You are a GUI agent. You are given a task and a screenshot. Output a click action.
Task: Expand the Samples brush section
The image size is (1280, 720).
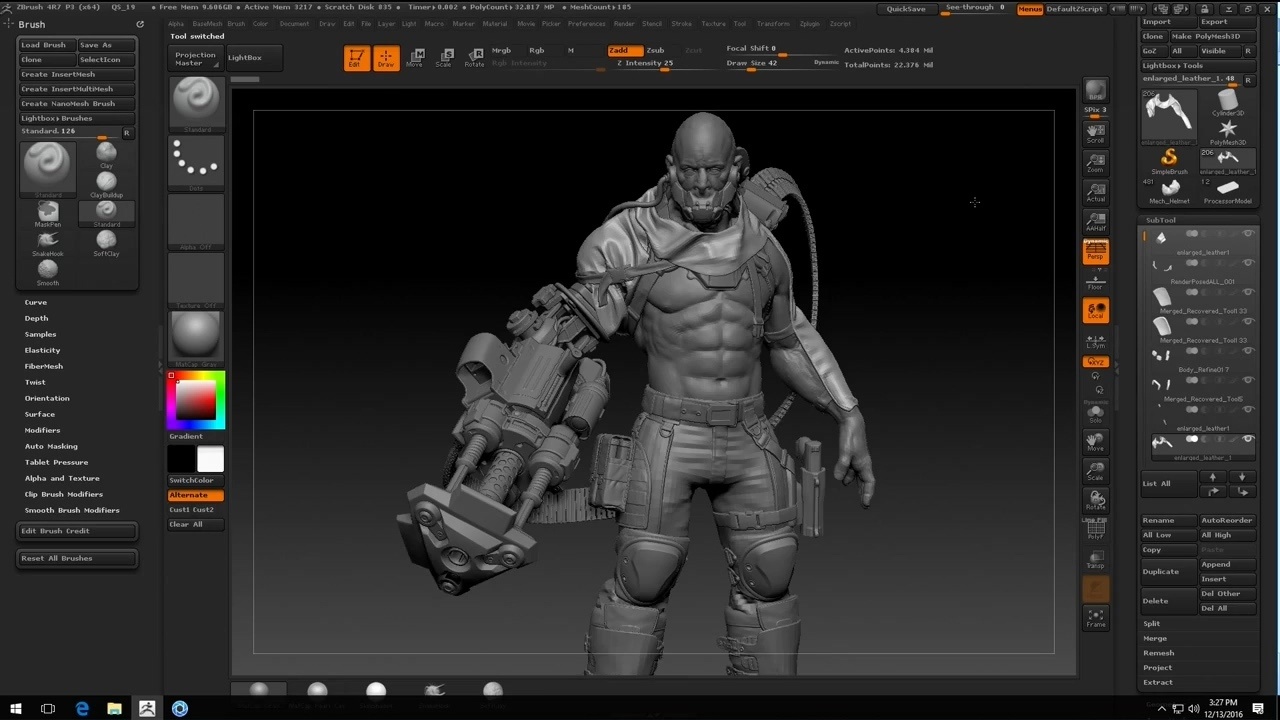coord(41,334)
